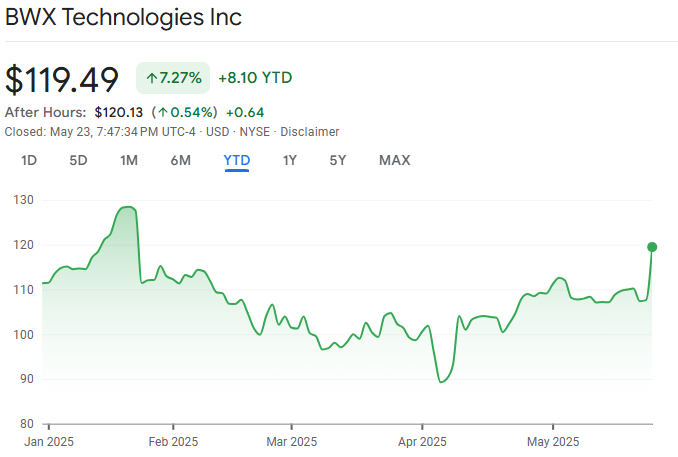Click the May 2025 axis label
The height and width of the screenshot is (457, 678).
(552, 441)
